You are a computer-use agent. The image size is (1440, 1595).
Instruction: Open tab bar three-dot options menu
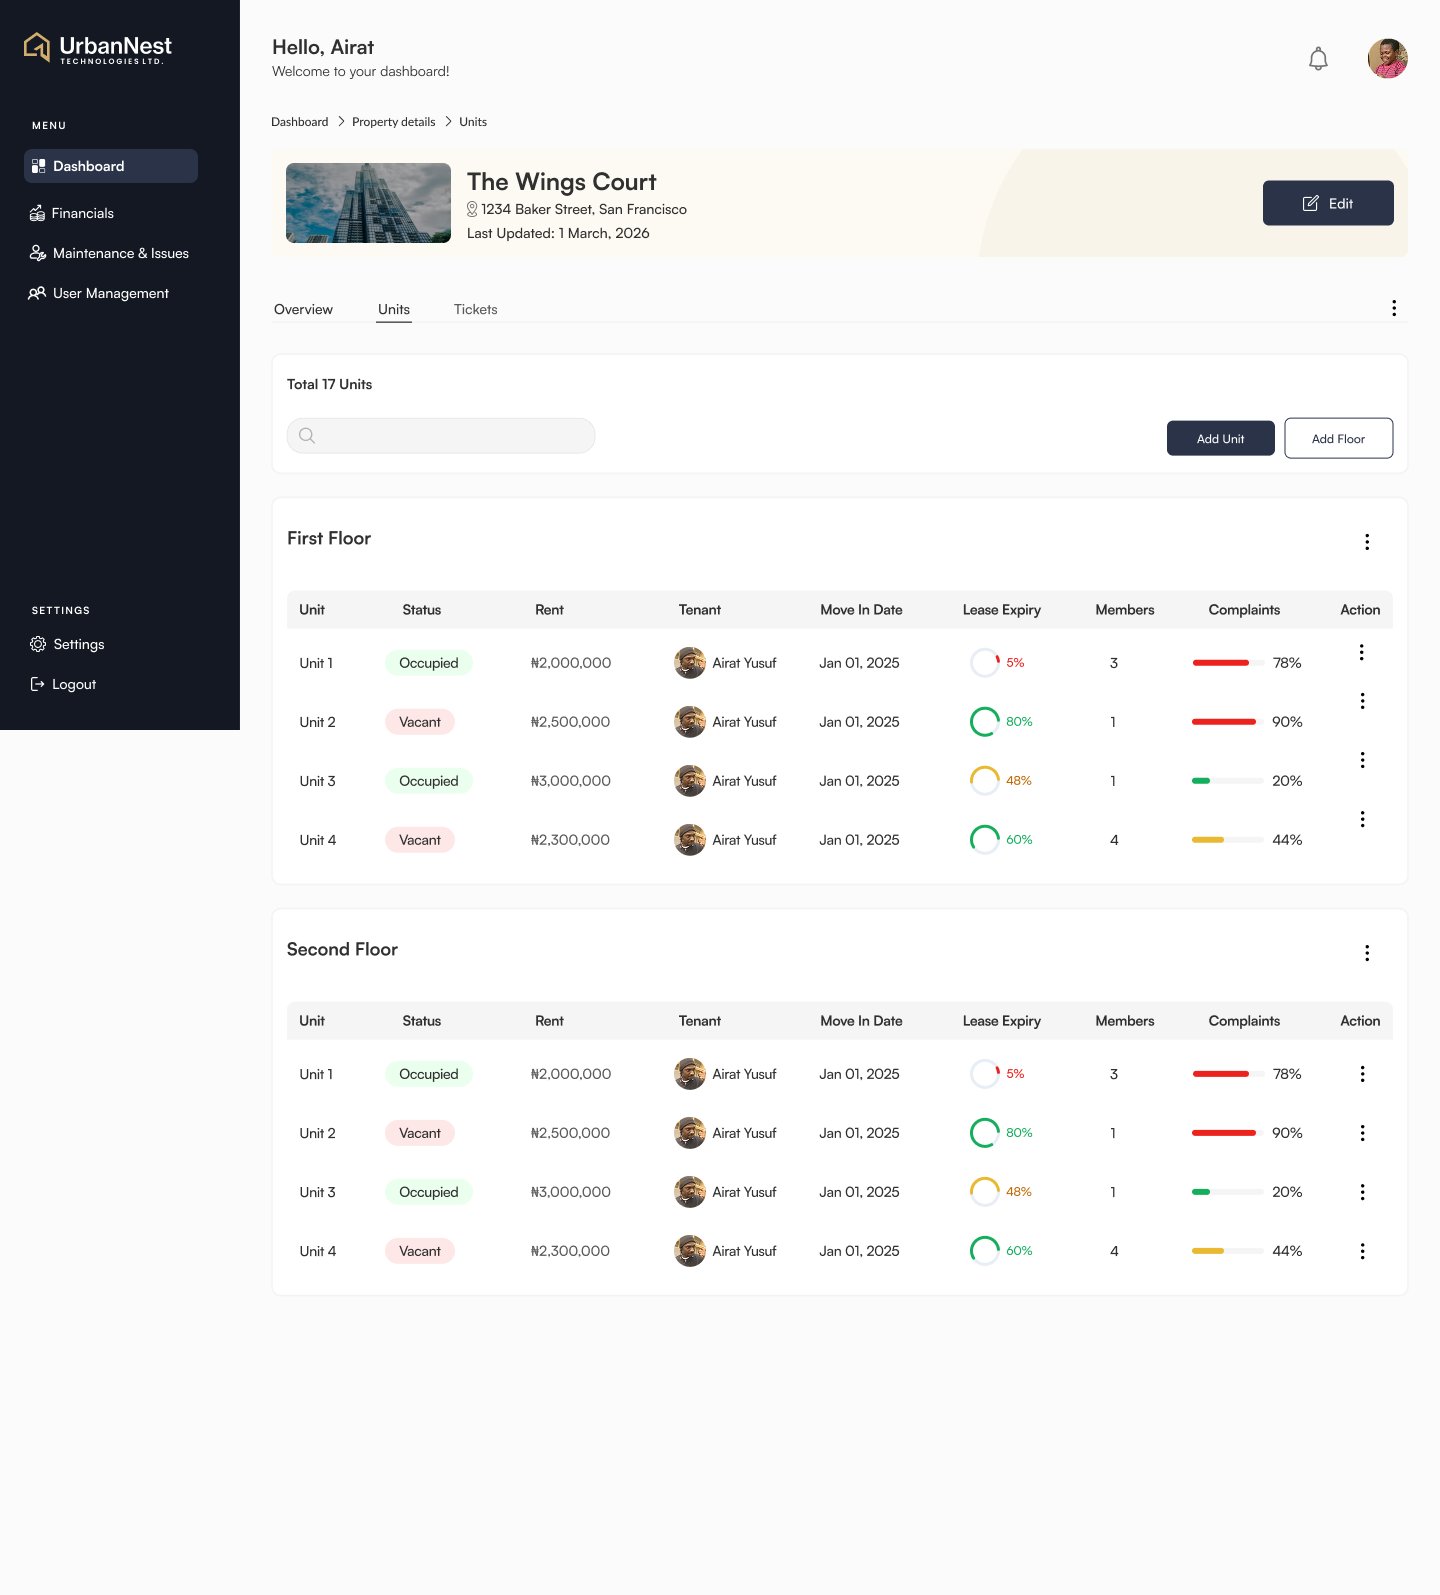pyautogui.click(x=1393, y=308)
